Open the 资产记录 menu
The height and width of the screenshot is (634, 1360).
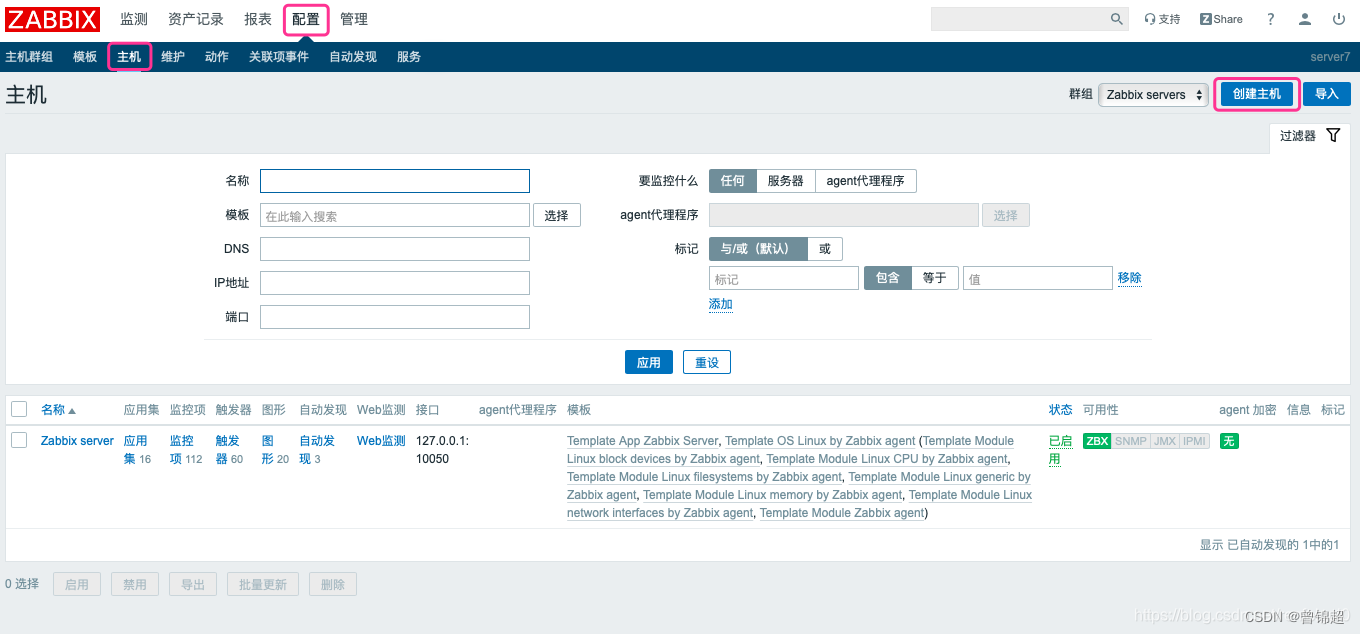(x=196, y=19)
